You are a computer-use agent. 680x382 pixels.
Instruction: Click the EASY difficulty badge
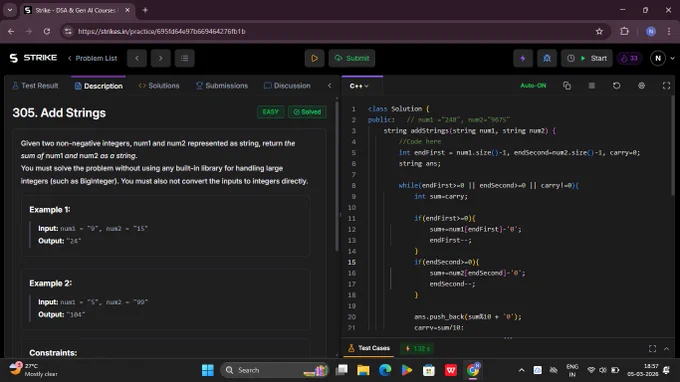tap(271, 112)
